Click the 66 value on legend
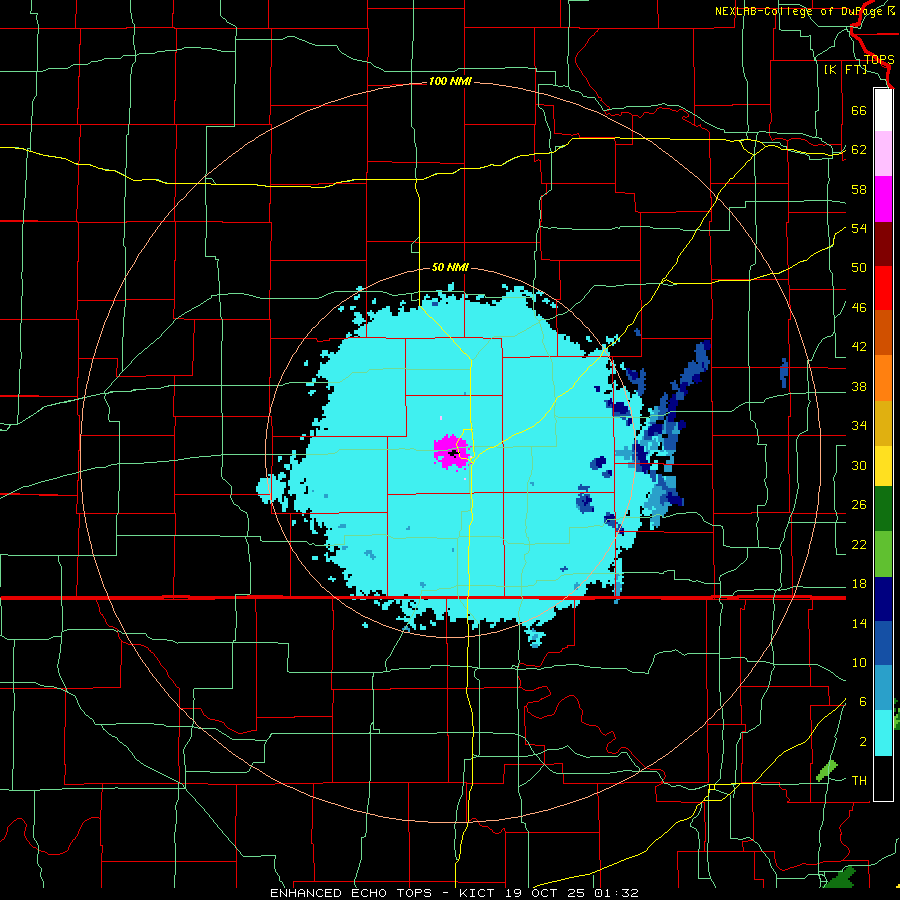 pos(859,110)
